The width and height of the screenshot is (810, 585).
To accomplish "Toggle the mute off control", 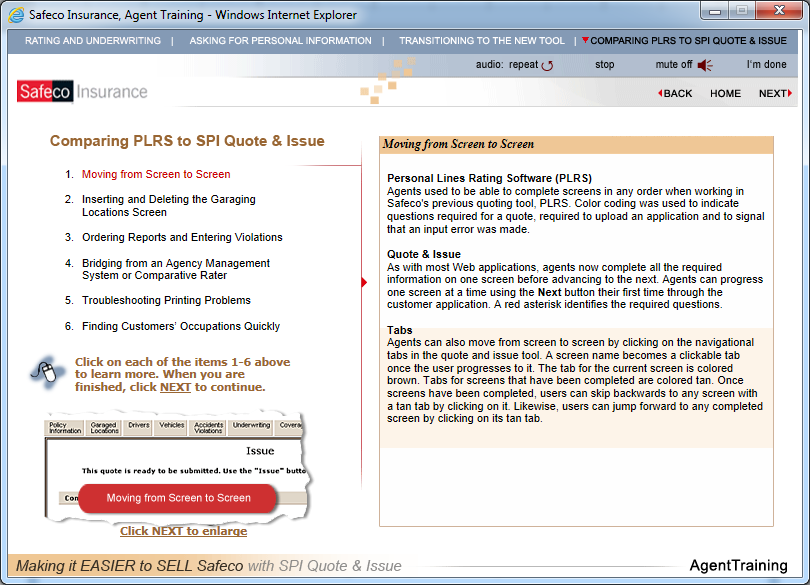I will (683, 65).
